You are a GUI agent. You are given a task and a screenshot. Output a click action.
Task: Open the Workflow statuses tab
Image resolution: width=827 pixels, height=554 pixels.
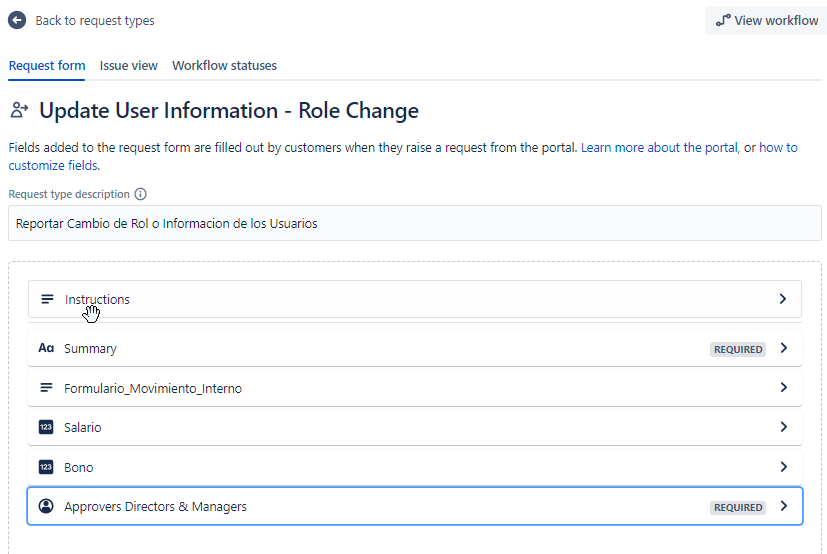coord(224,66)
